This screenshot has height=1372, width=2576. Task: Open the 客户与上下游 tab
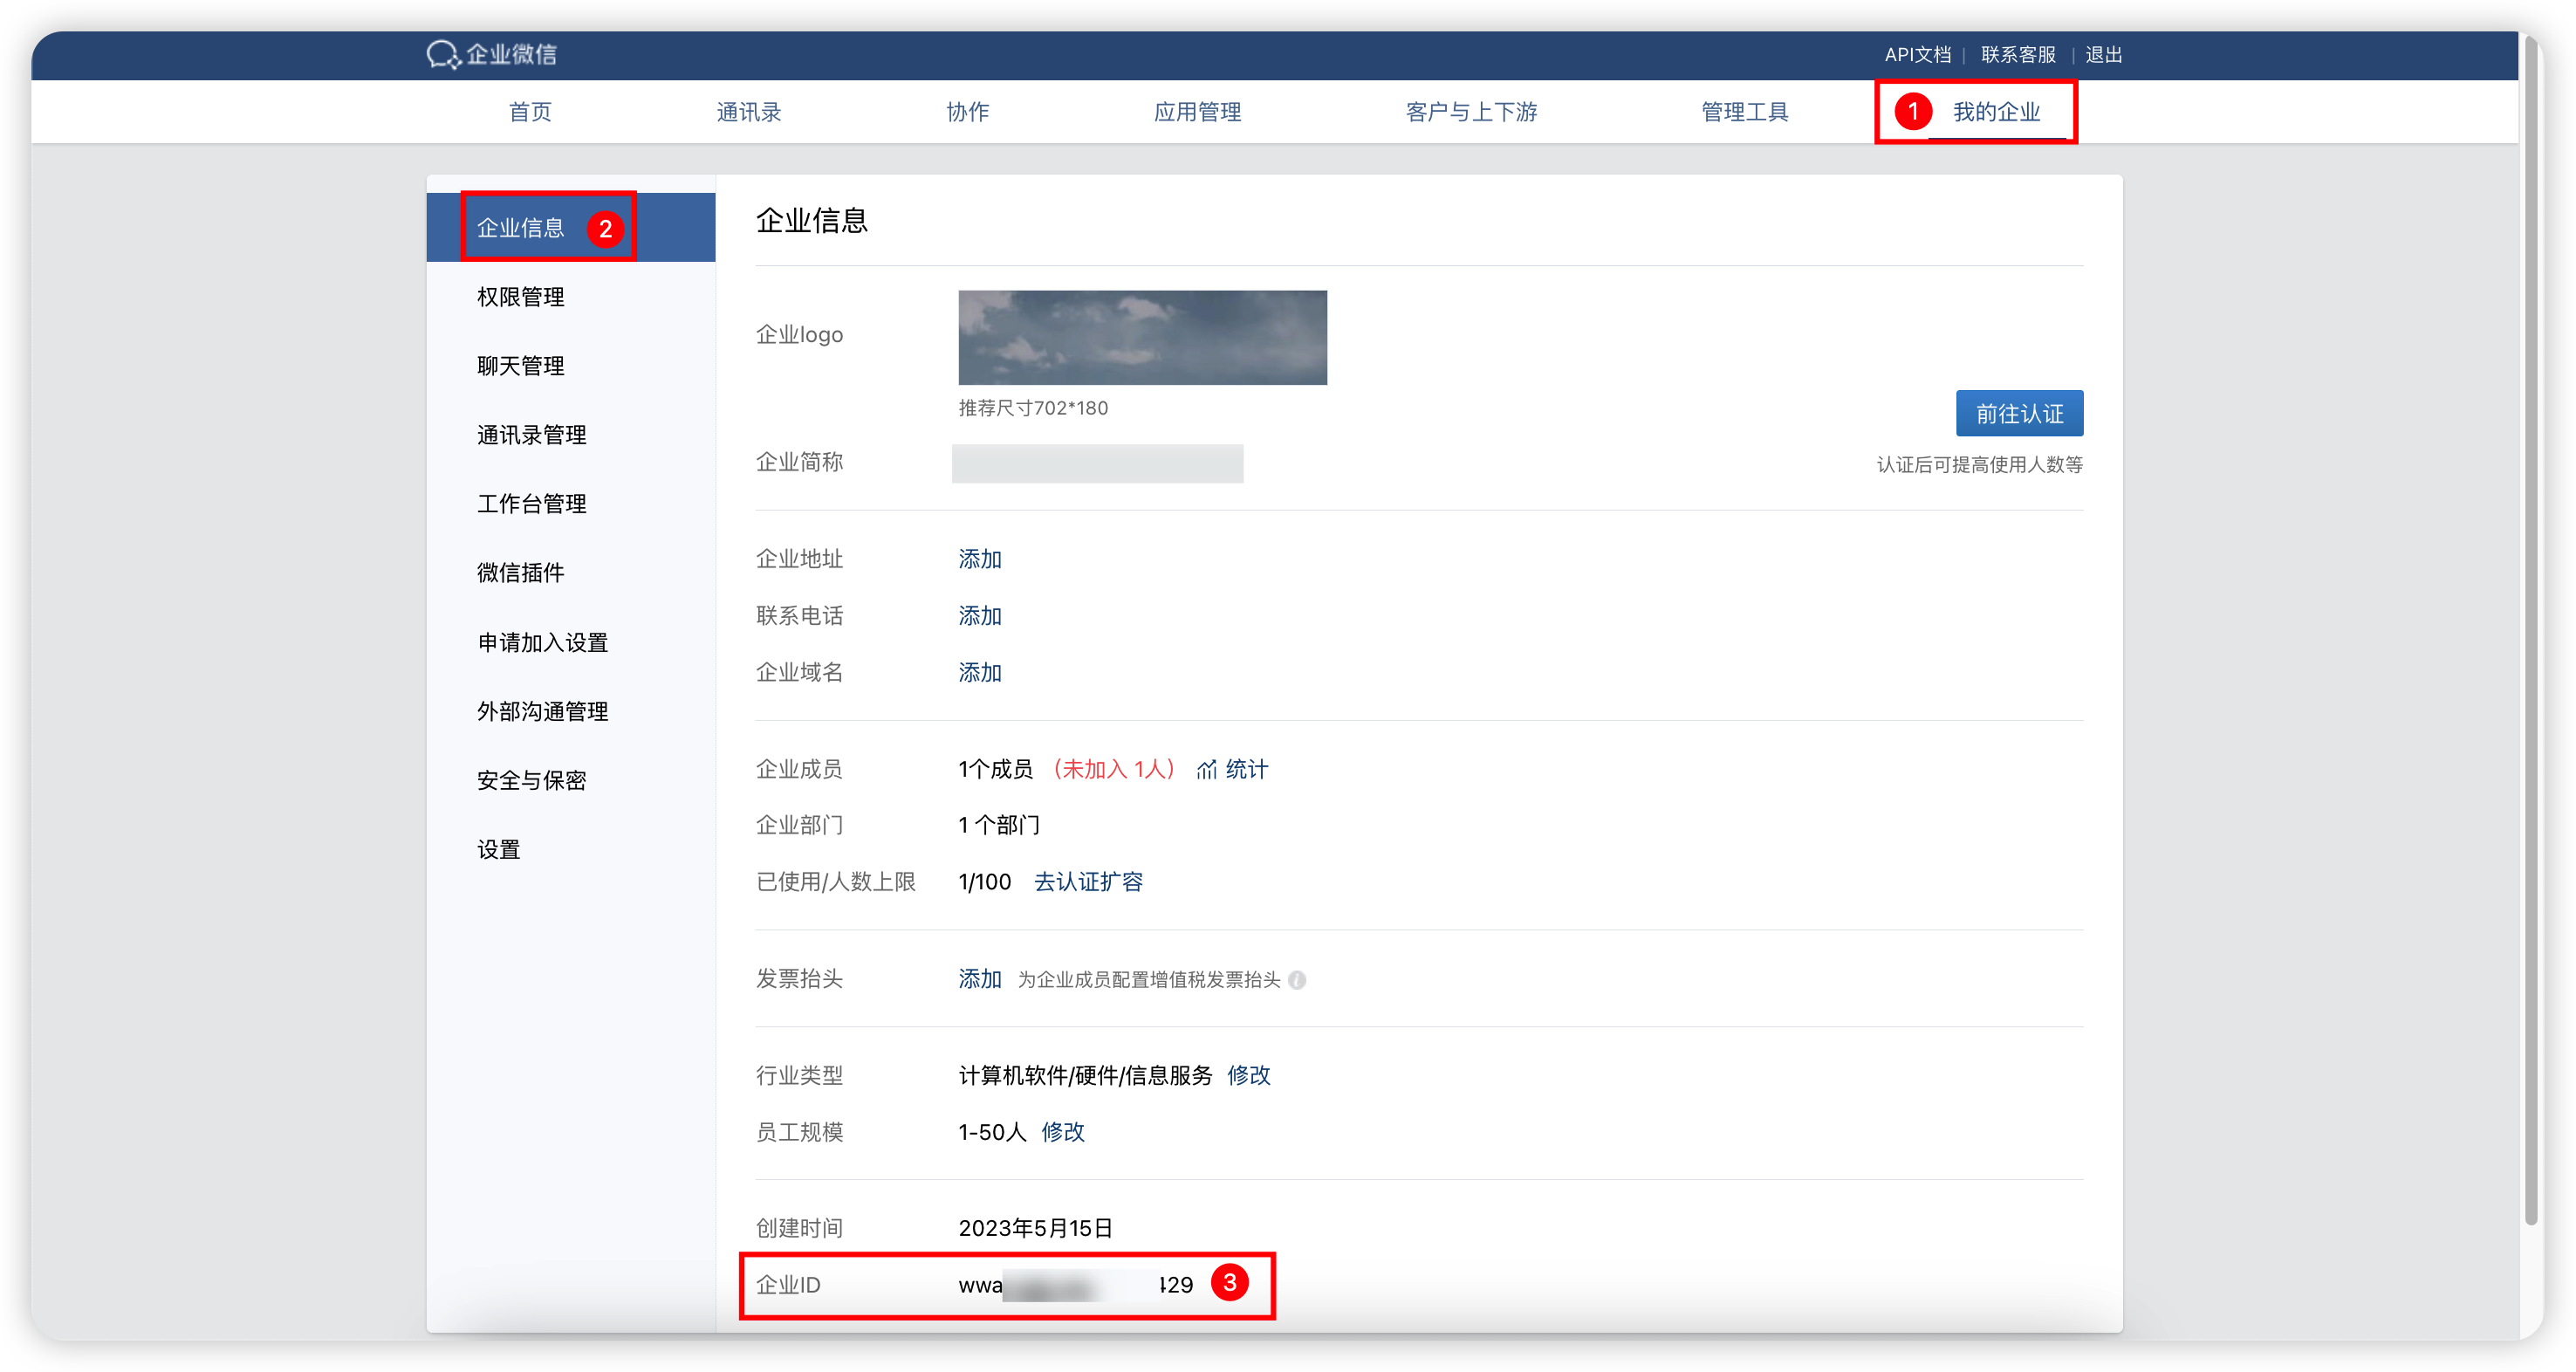pos(1471,112)
